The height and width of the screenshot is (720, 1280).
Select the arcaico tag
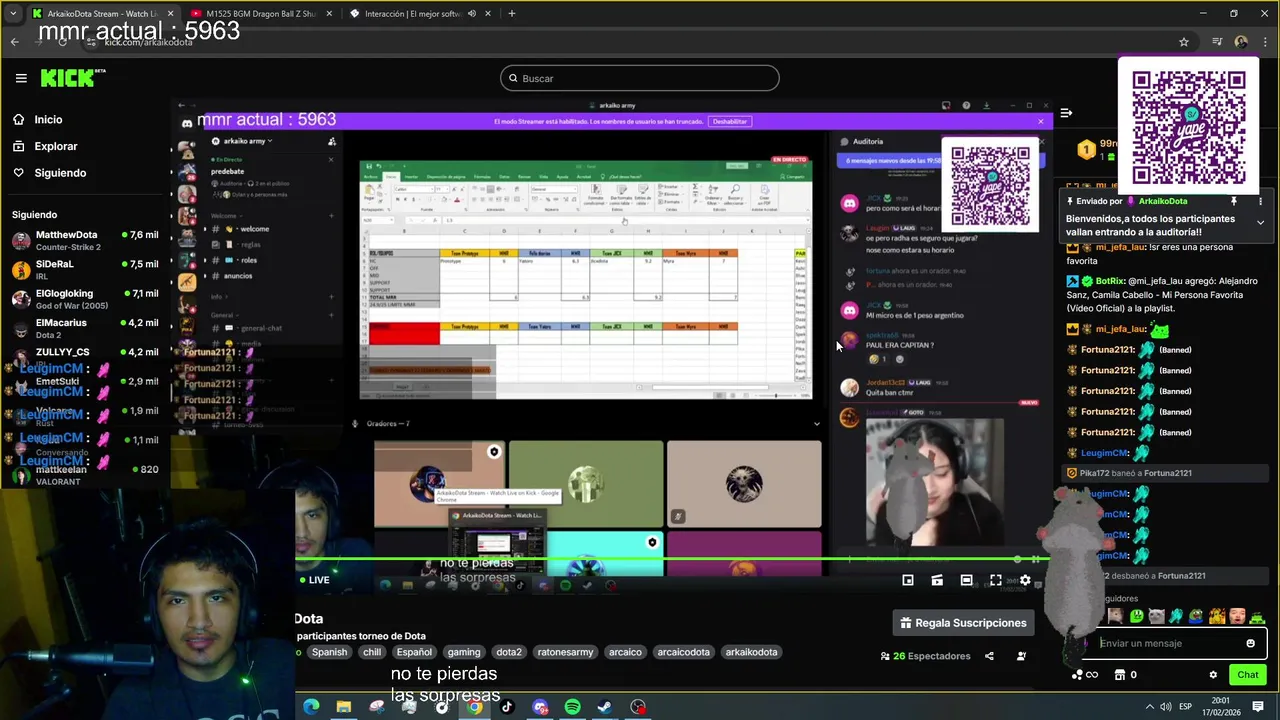point(625,652)
